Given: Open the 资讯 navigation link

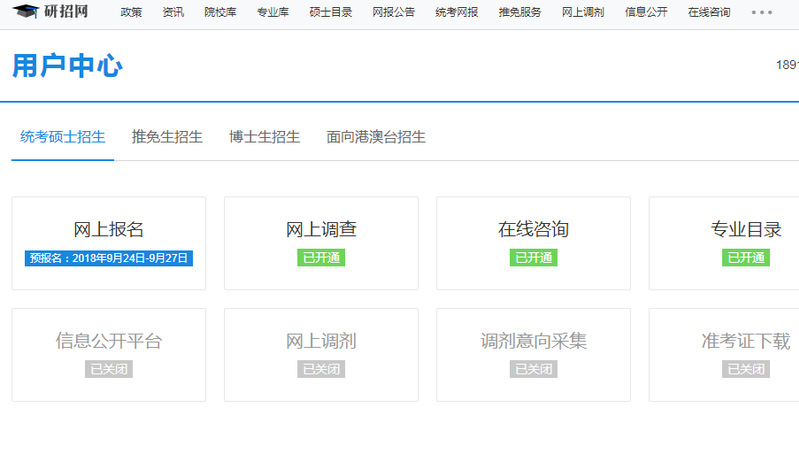Looking at the screenshot, I should tap(173, 12).
